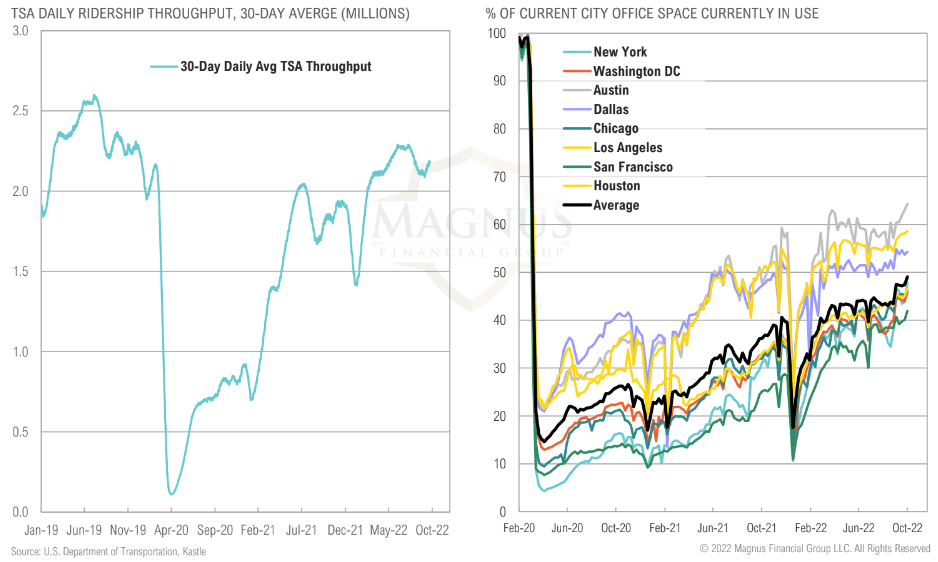938x562 pixels.
Task: Select the Houston legend entry
Action: tap(602, 186)
